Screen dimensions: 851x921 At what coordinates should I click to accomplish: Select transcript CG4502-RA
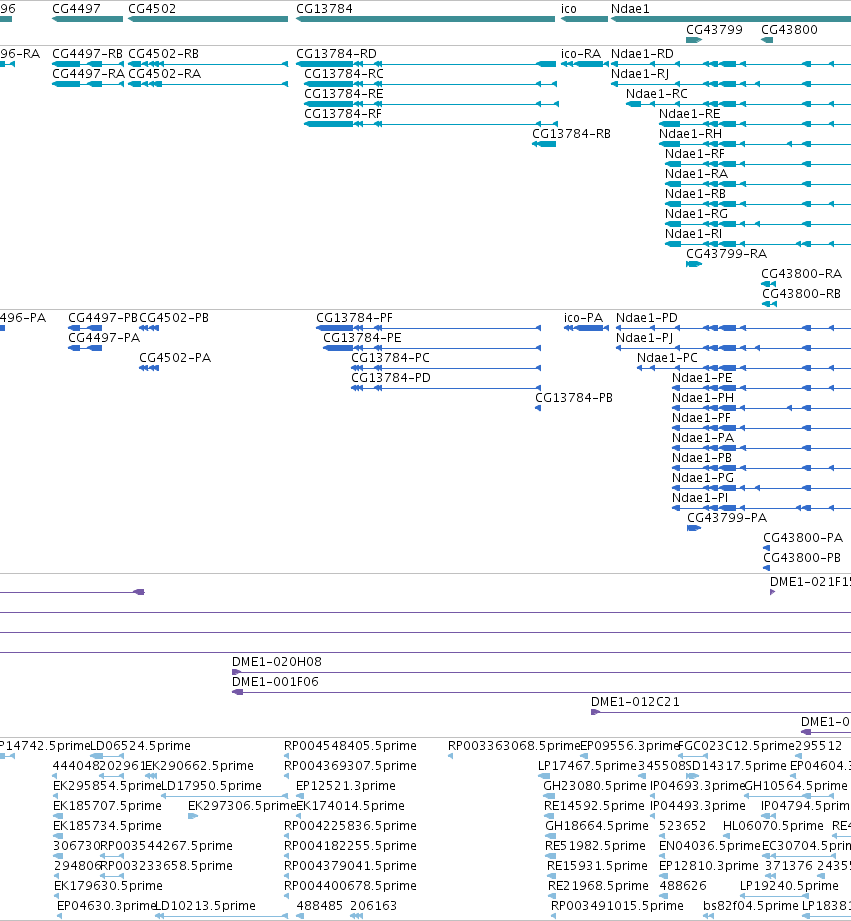click(x=208, y=84)
